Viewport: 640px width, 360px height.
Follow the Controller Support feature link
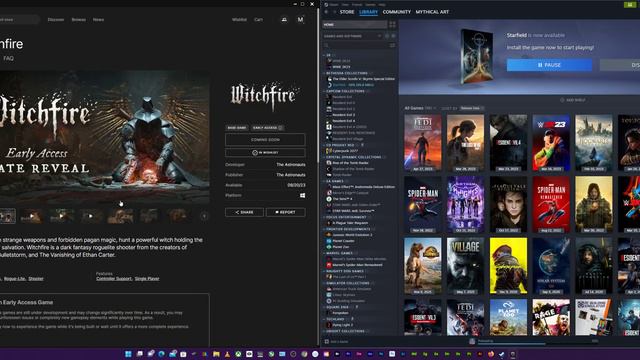[114, 279]
